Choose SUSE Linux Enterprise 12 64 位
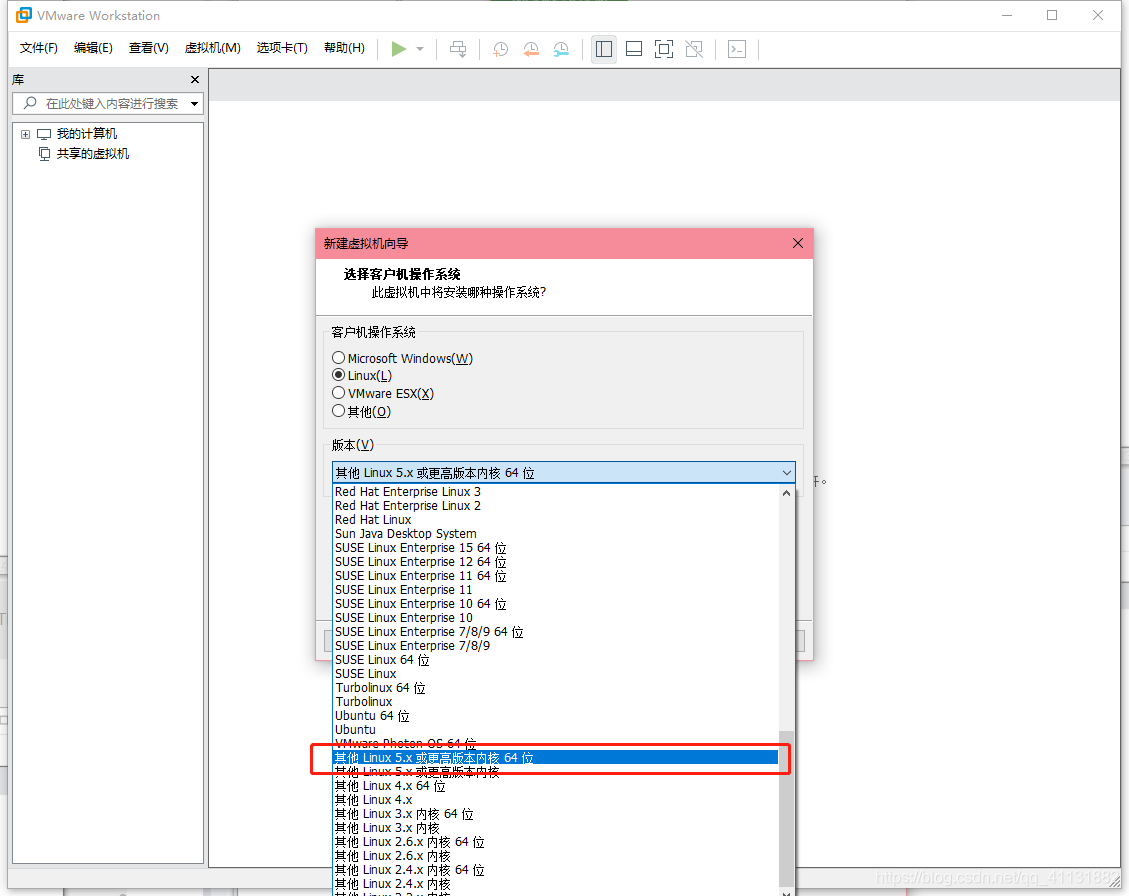The image size is (1129, 896). pyautogui.click(x=555, y=562)
